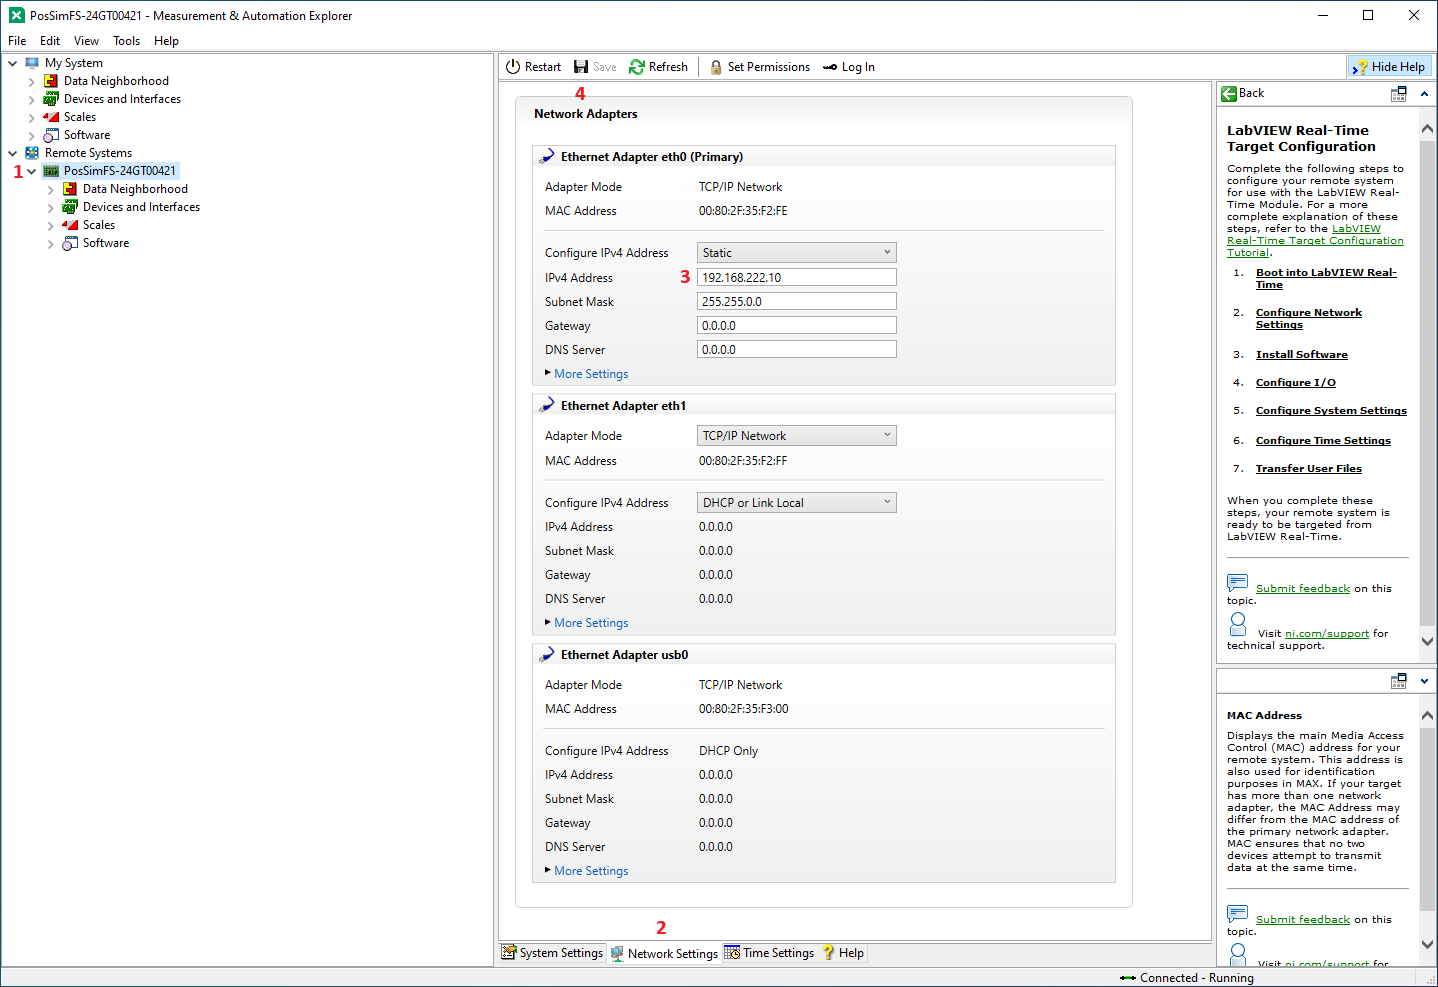Select the PosSimFS-24GT00421 target icon

click(51, 171)
